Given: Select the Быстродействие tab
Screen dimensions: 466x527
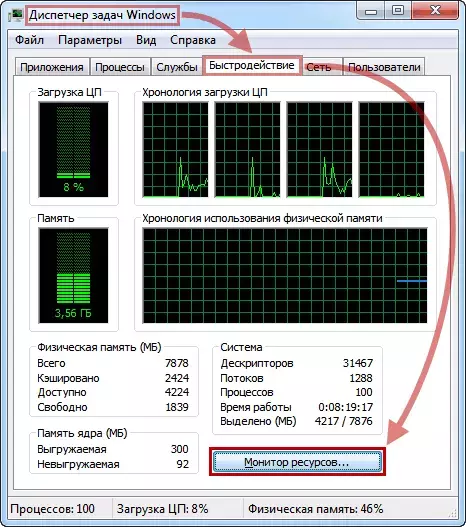Looking at the screenshot, I should coord(252,65).
